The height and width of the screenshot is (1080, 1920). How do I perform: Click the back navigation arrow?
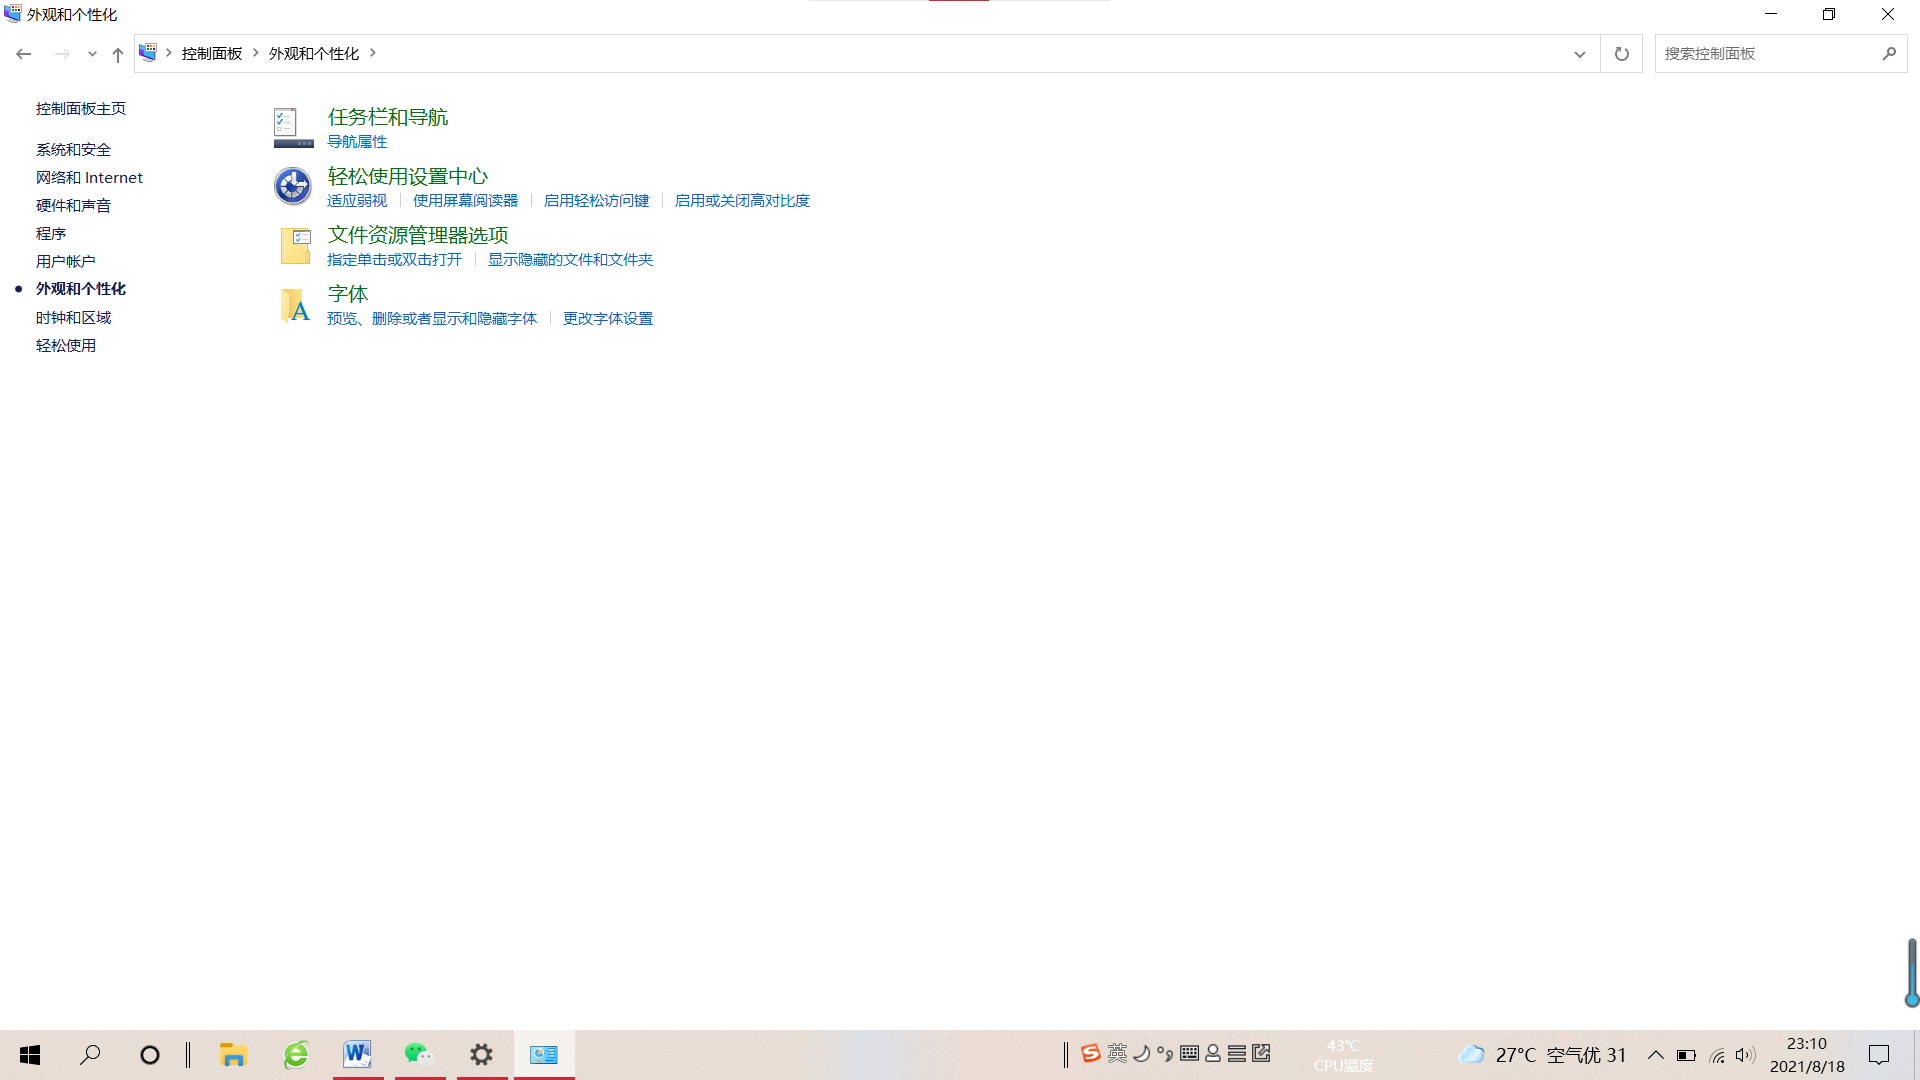(24, 53)
